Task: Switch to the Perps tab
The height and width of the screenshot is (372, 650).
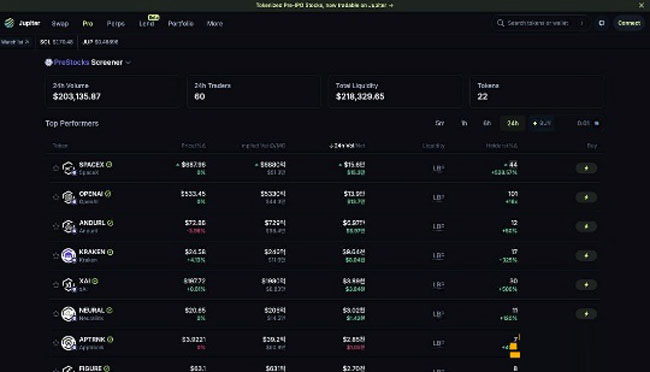Action: coord(116,24)
